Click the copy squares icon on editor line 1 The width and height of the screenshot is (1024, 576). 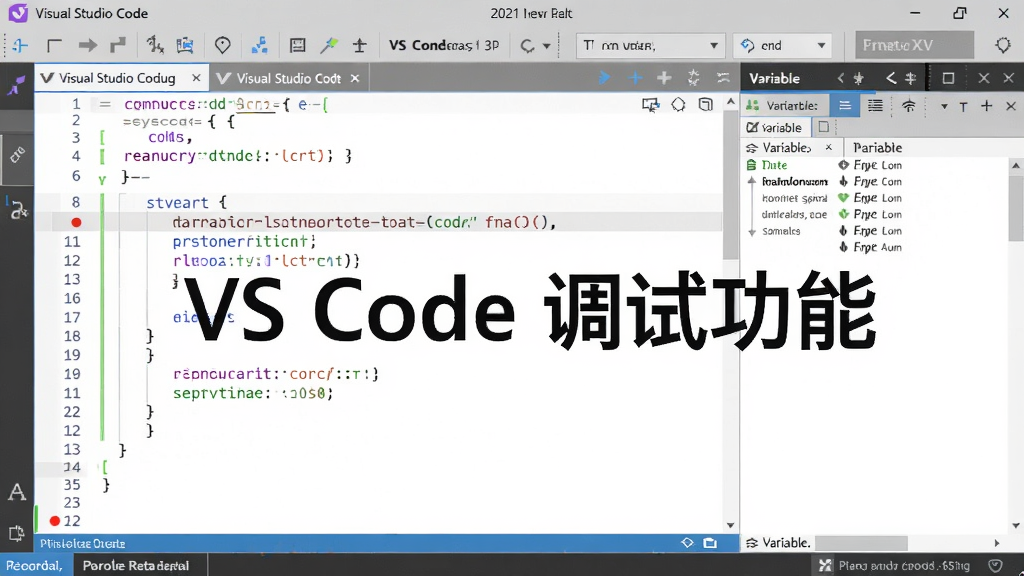click(705, 104)
